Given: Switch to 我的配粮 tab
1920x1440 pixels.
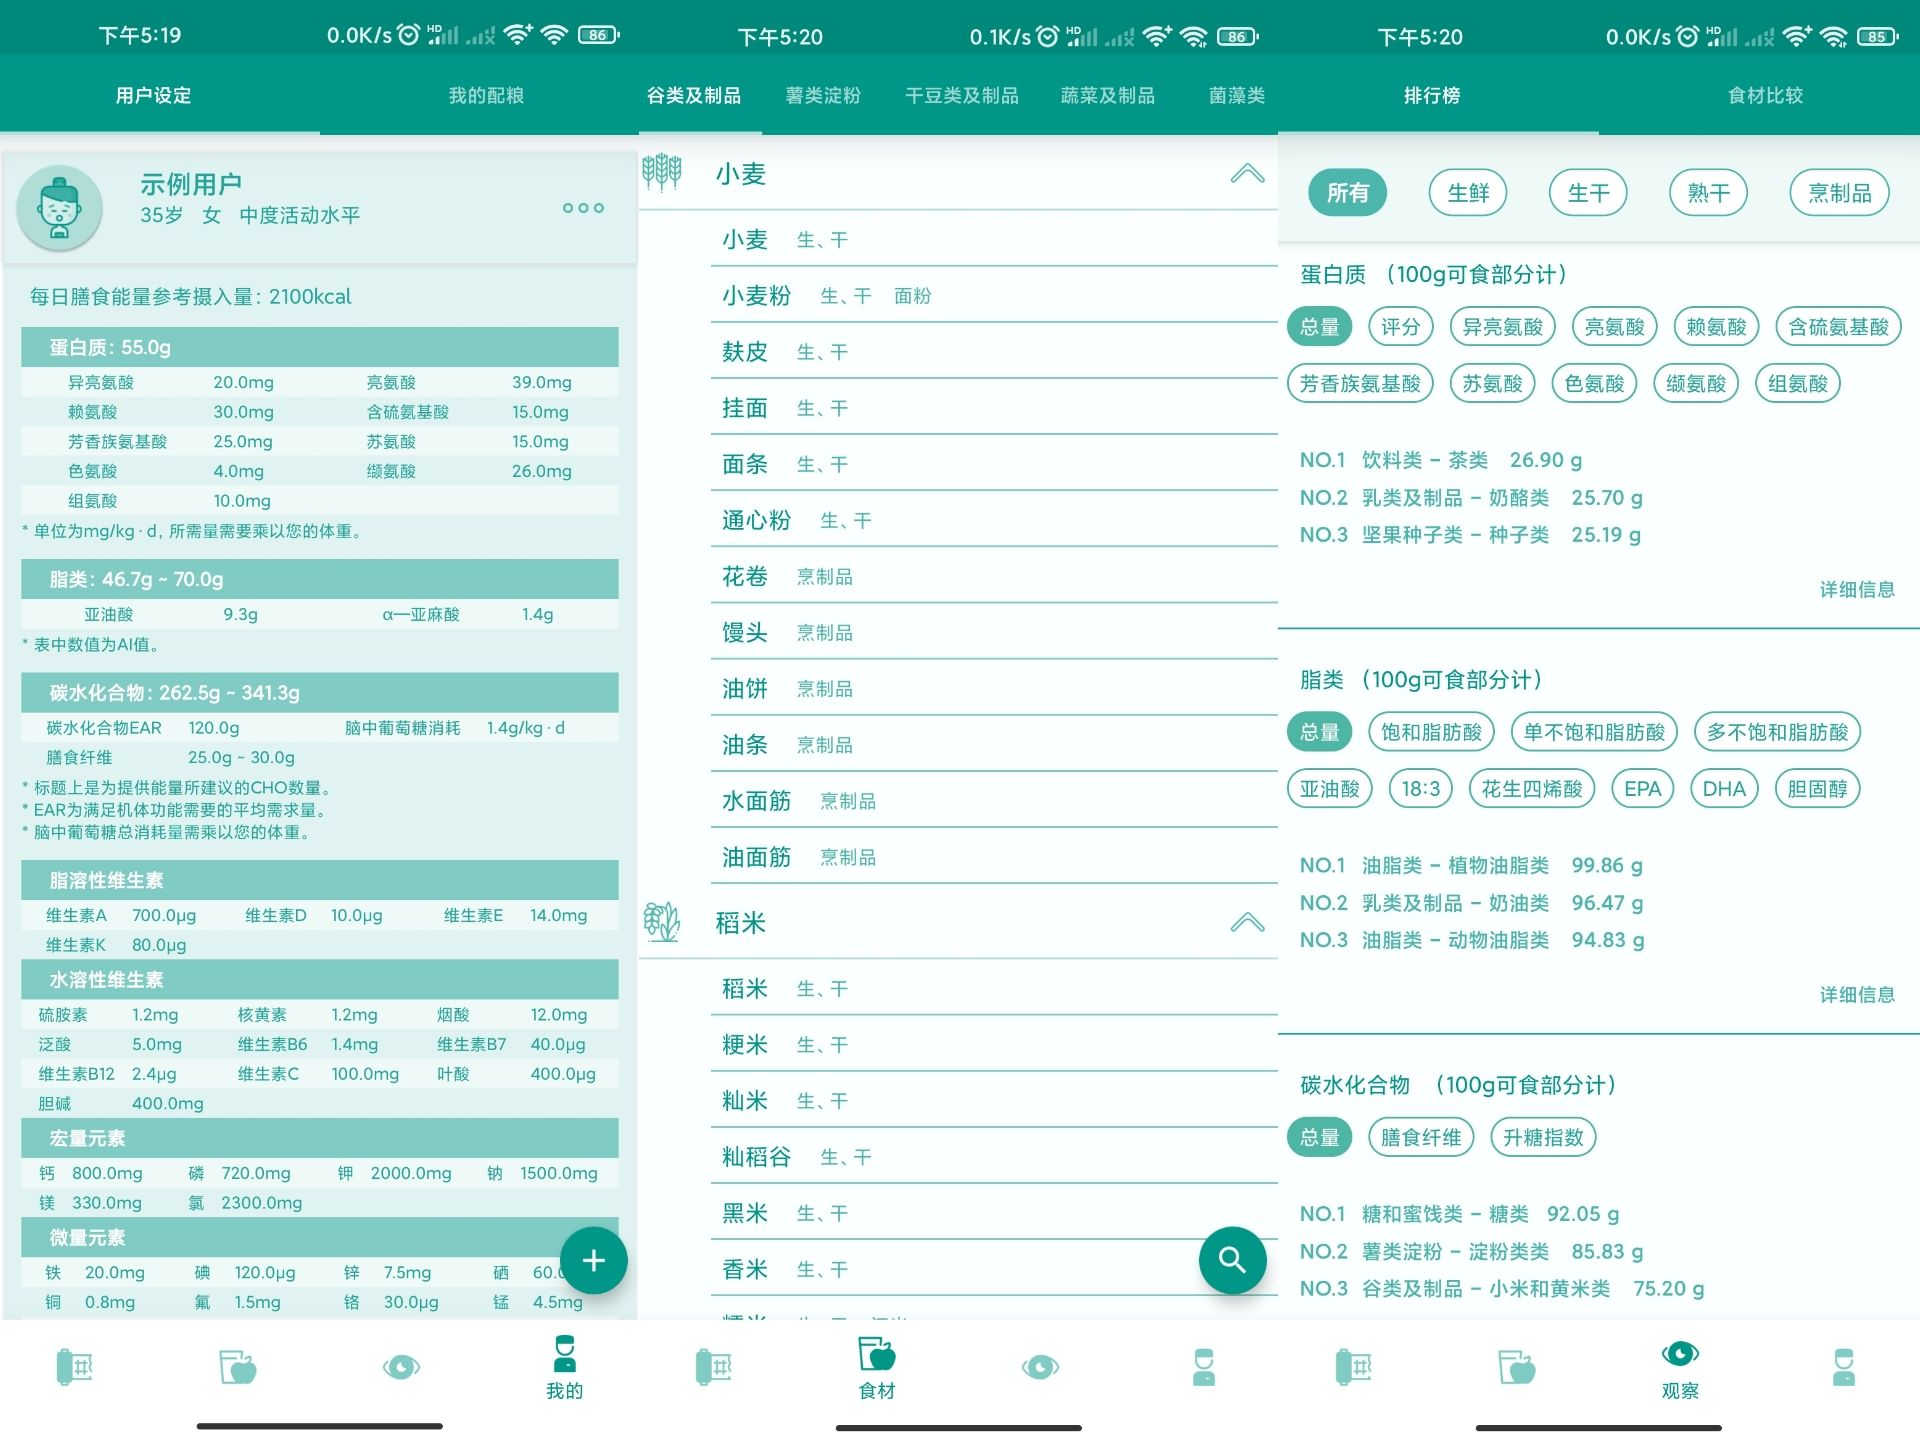Looking at the screenshot, I should 486,96.
